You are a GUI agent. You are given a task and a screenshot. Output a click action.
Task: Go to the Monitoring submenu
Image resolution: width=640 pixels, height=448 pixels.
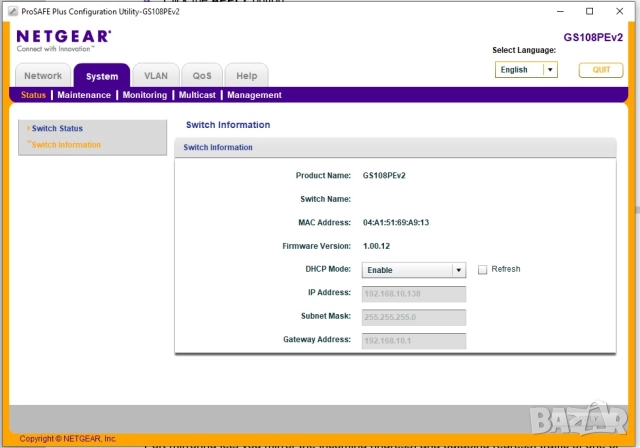pyautogui.click(x=145, y=95)
